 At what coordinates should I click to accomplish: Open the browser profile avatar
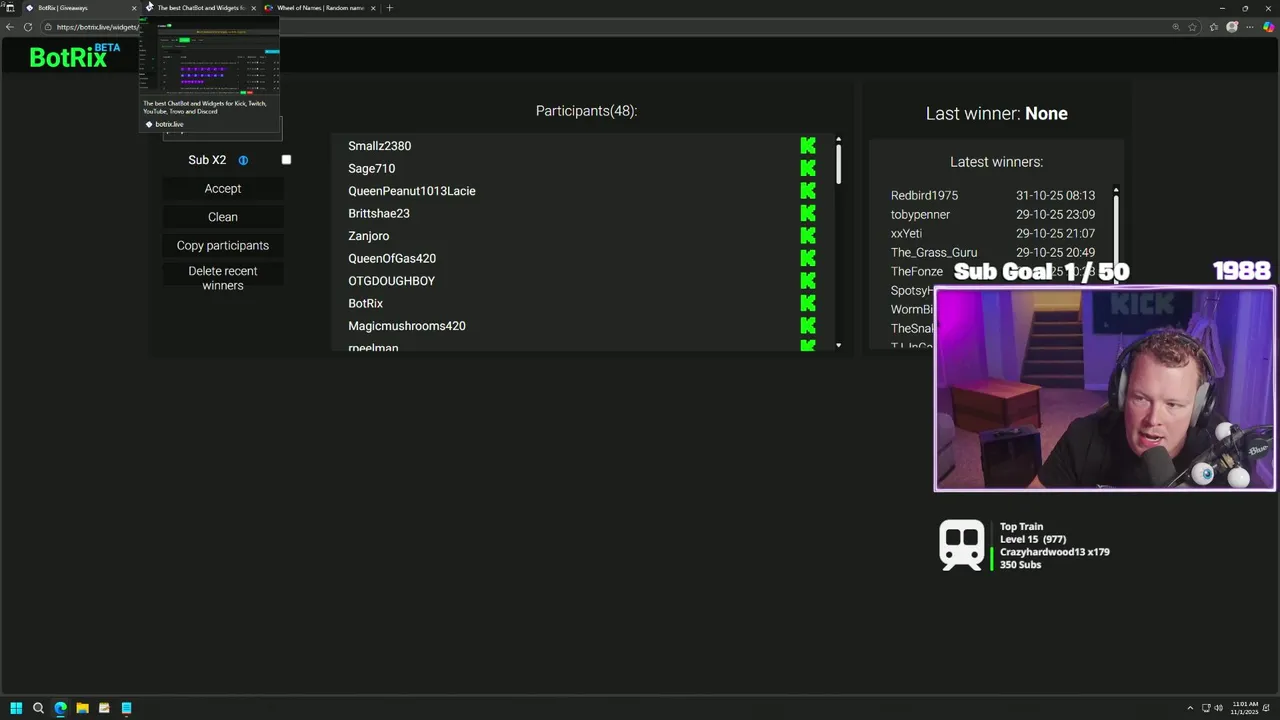[x=1232, y=27]
